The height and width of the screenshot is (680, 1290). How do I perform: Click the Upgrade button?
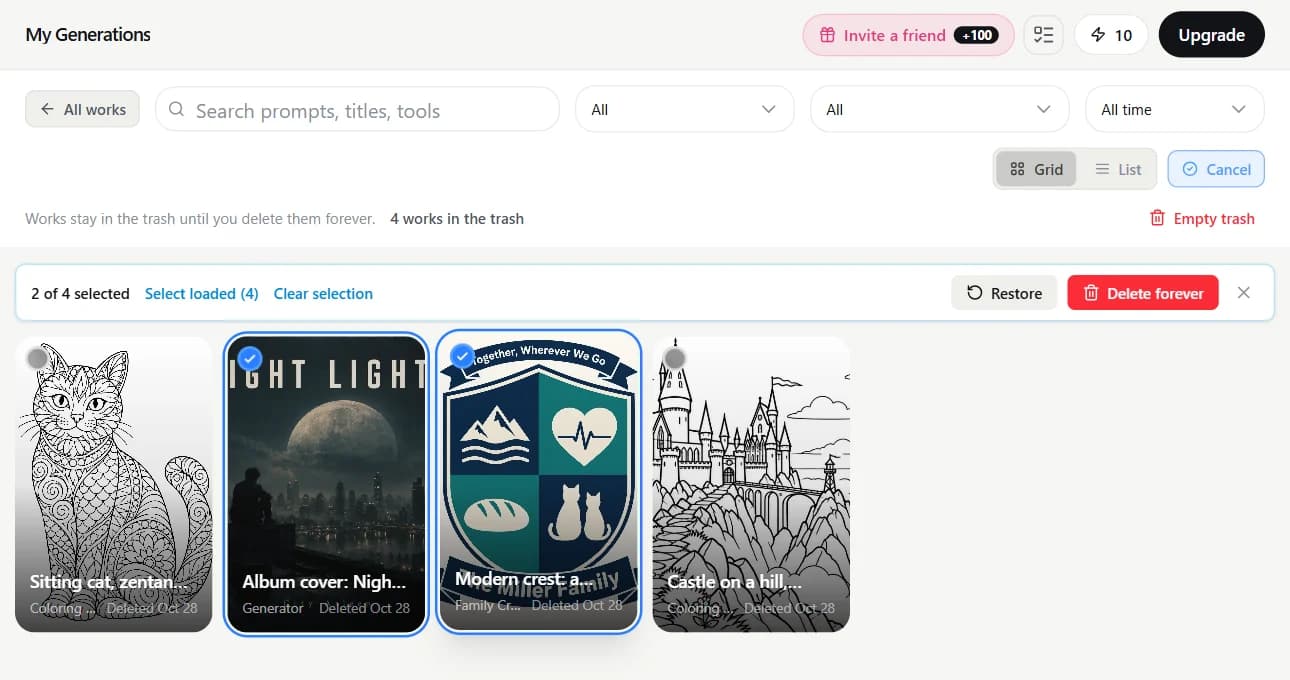click(x=1211, y=35)
